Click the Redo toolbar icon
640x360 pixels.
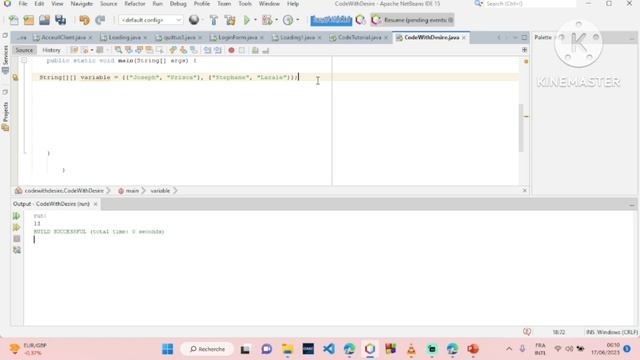100,20
